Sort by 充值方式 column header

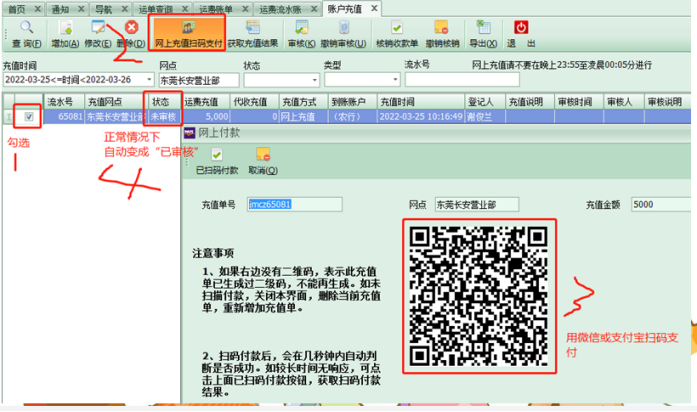[304, 102]
